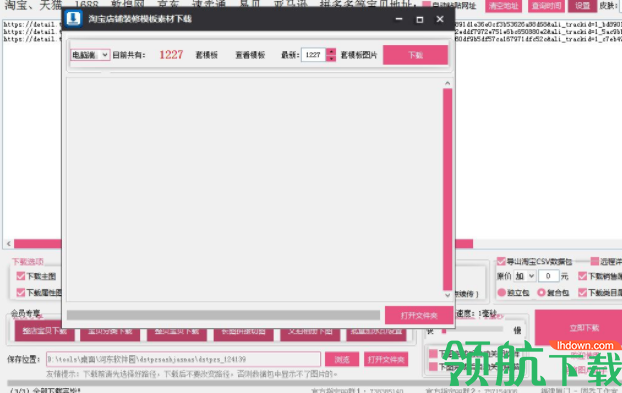Click the third member button 整页宝贝下载
Viewport: 622px width, 393px height.
click(x=177, y=334)
